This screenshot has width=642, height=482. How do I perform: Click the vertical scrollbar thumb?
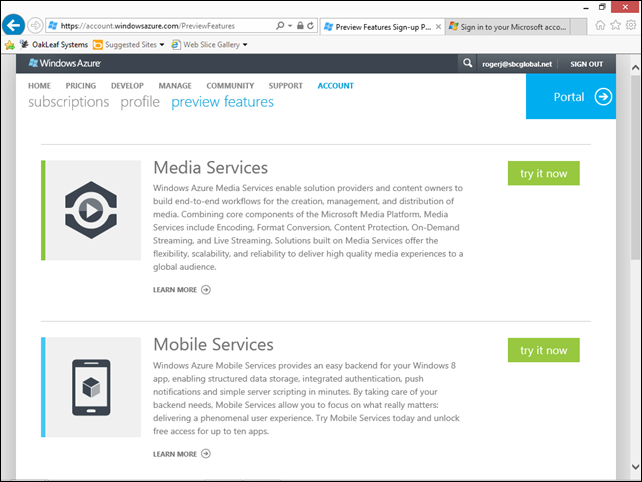[x=635, y=167]
